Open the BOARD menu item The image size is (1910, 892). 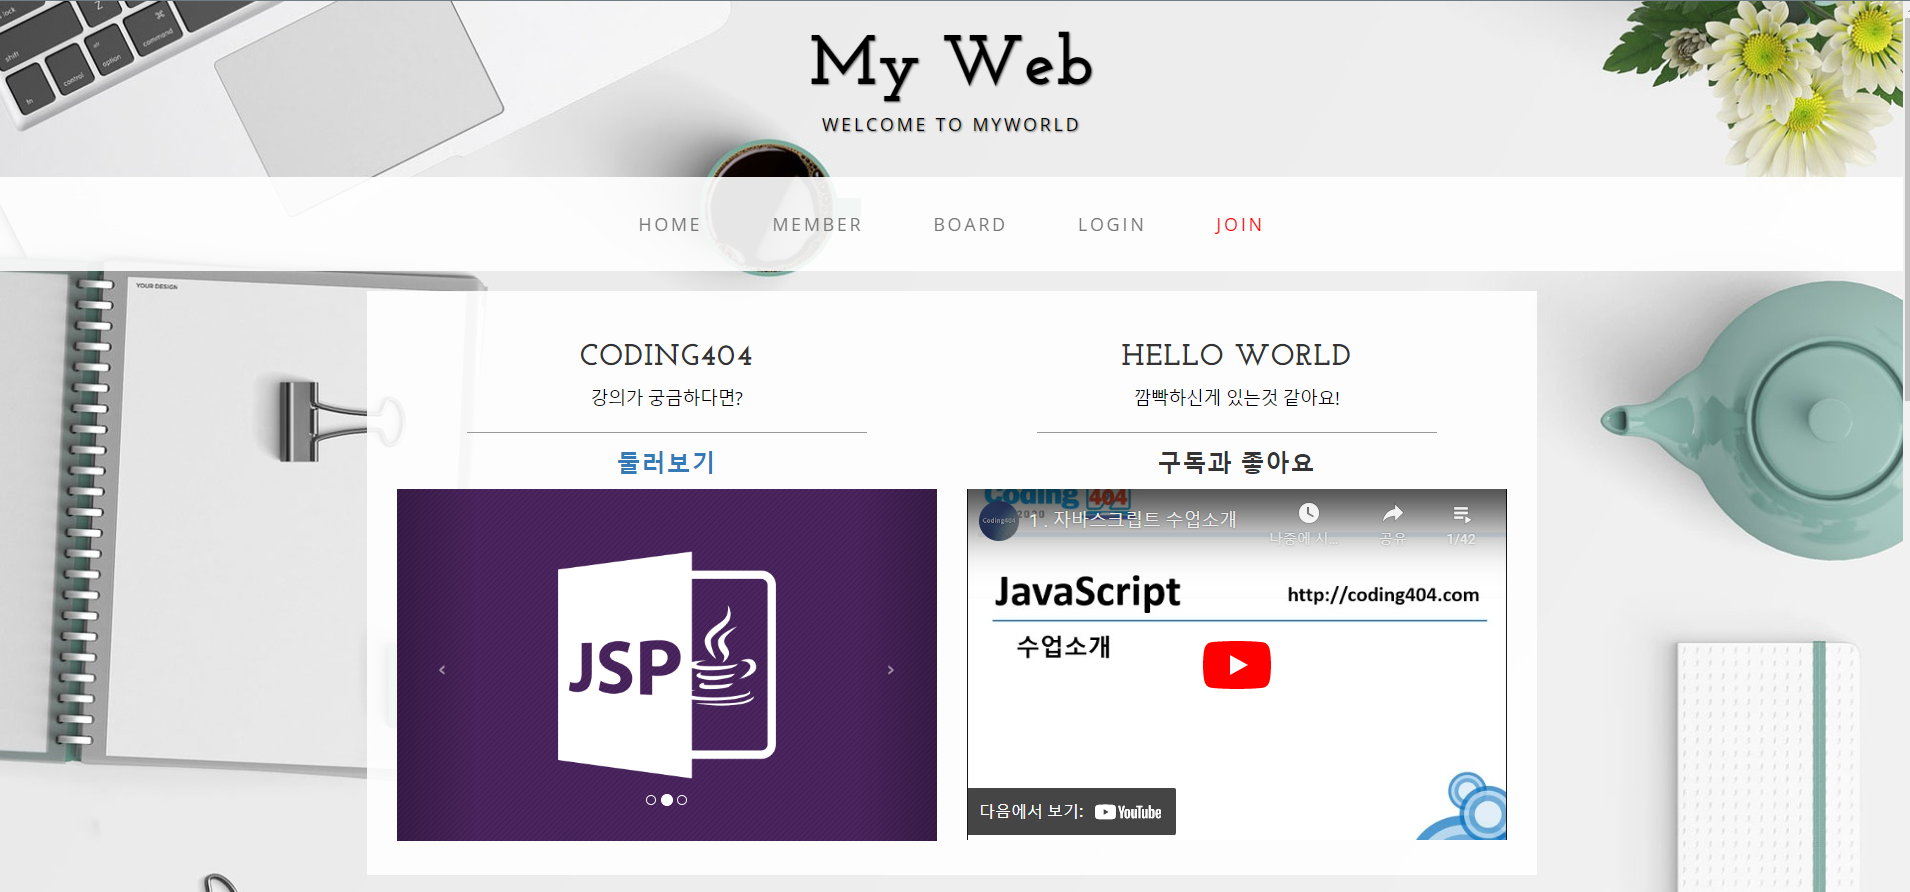[969, 225]
